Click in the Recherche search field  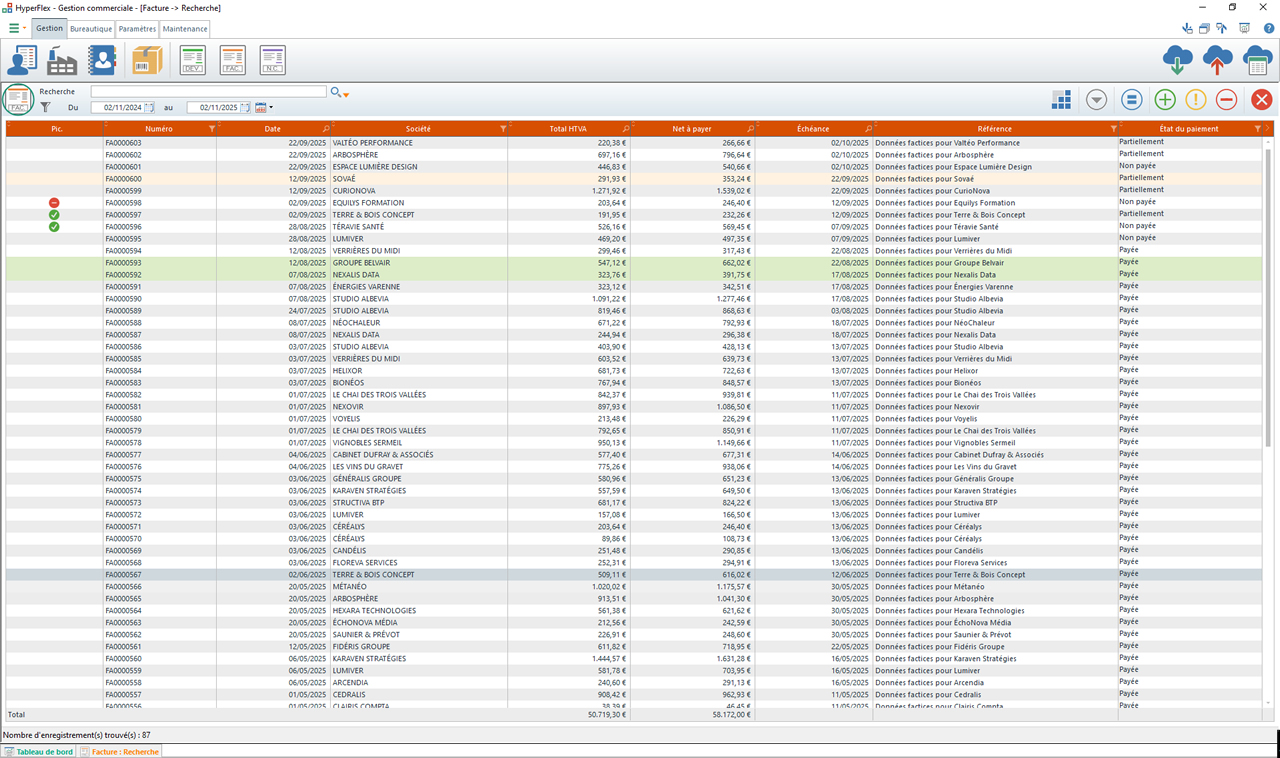pos(208,92)
